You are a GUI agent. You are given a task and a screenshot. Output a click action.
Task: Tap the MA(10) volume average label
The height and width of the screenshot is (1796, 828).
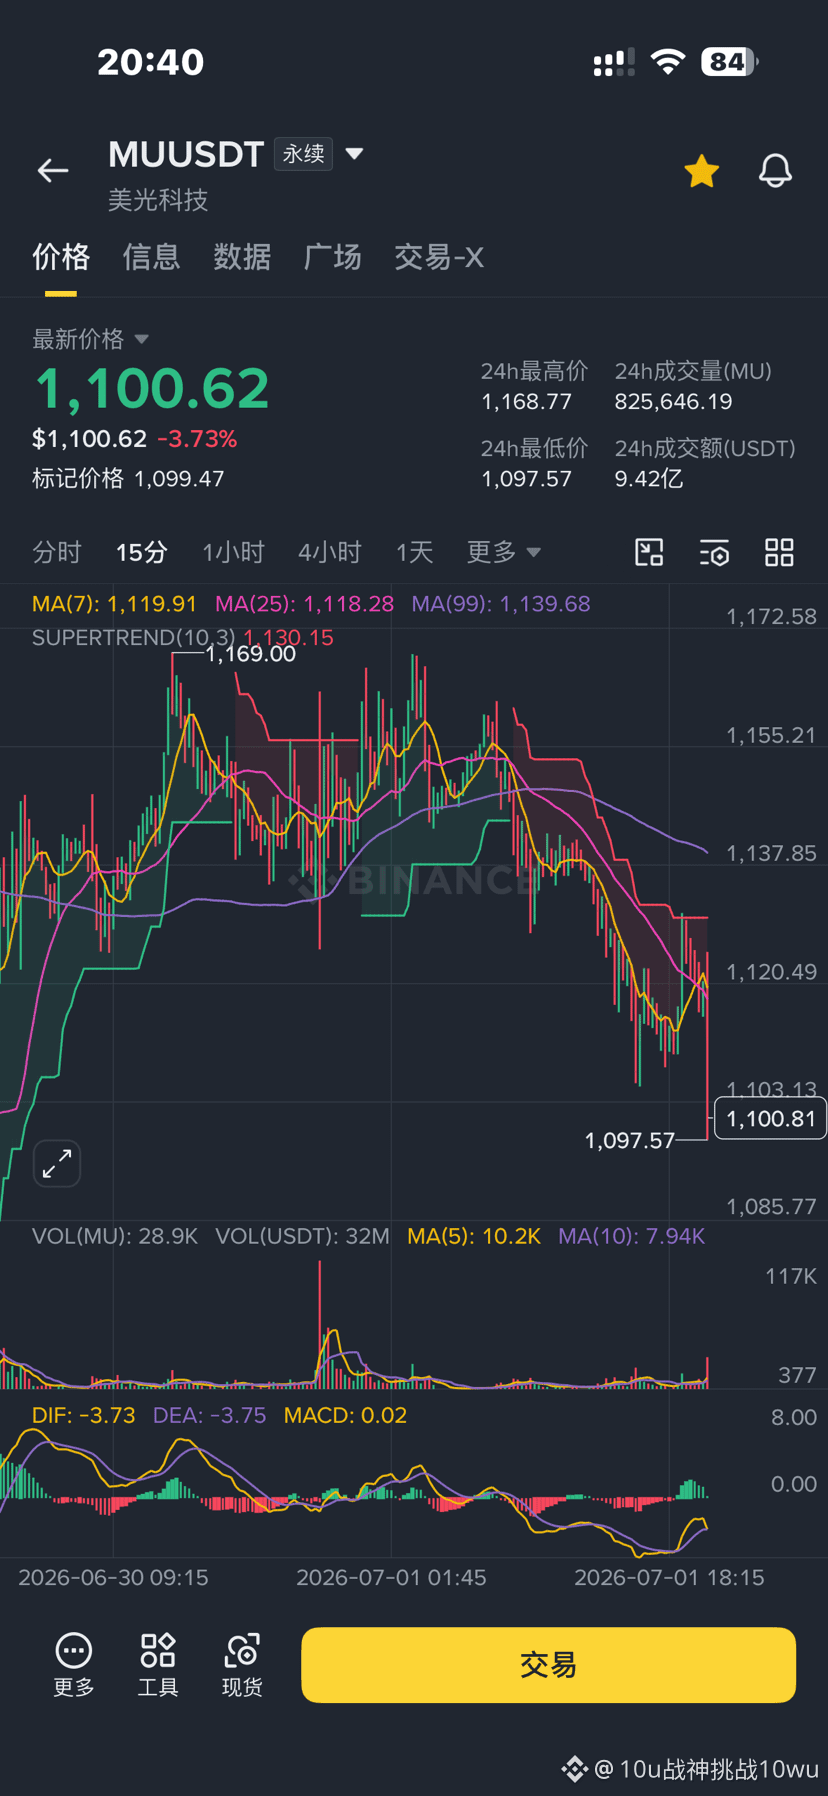pos(632,1236)
